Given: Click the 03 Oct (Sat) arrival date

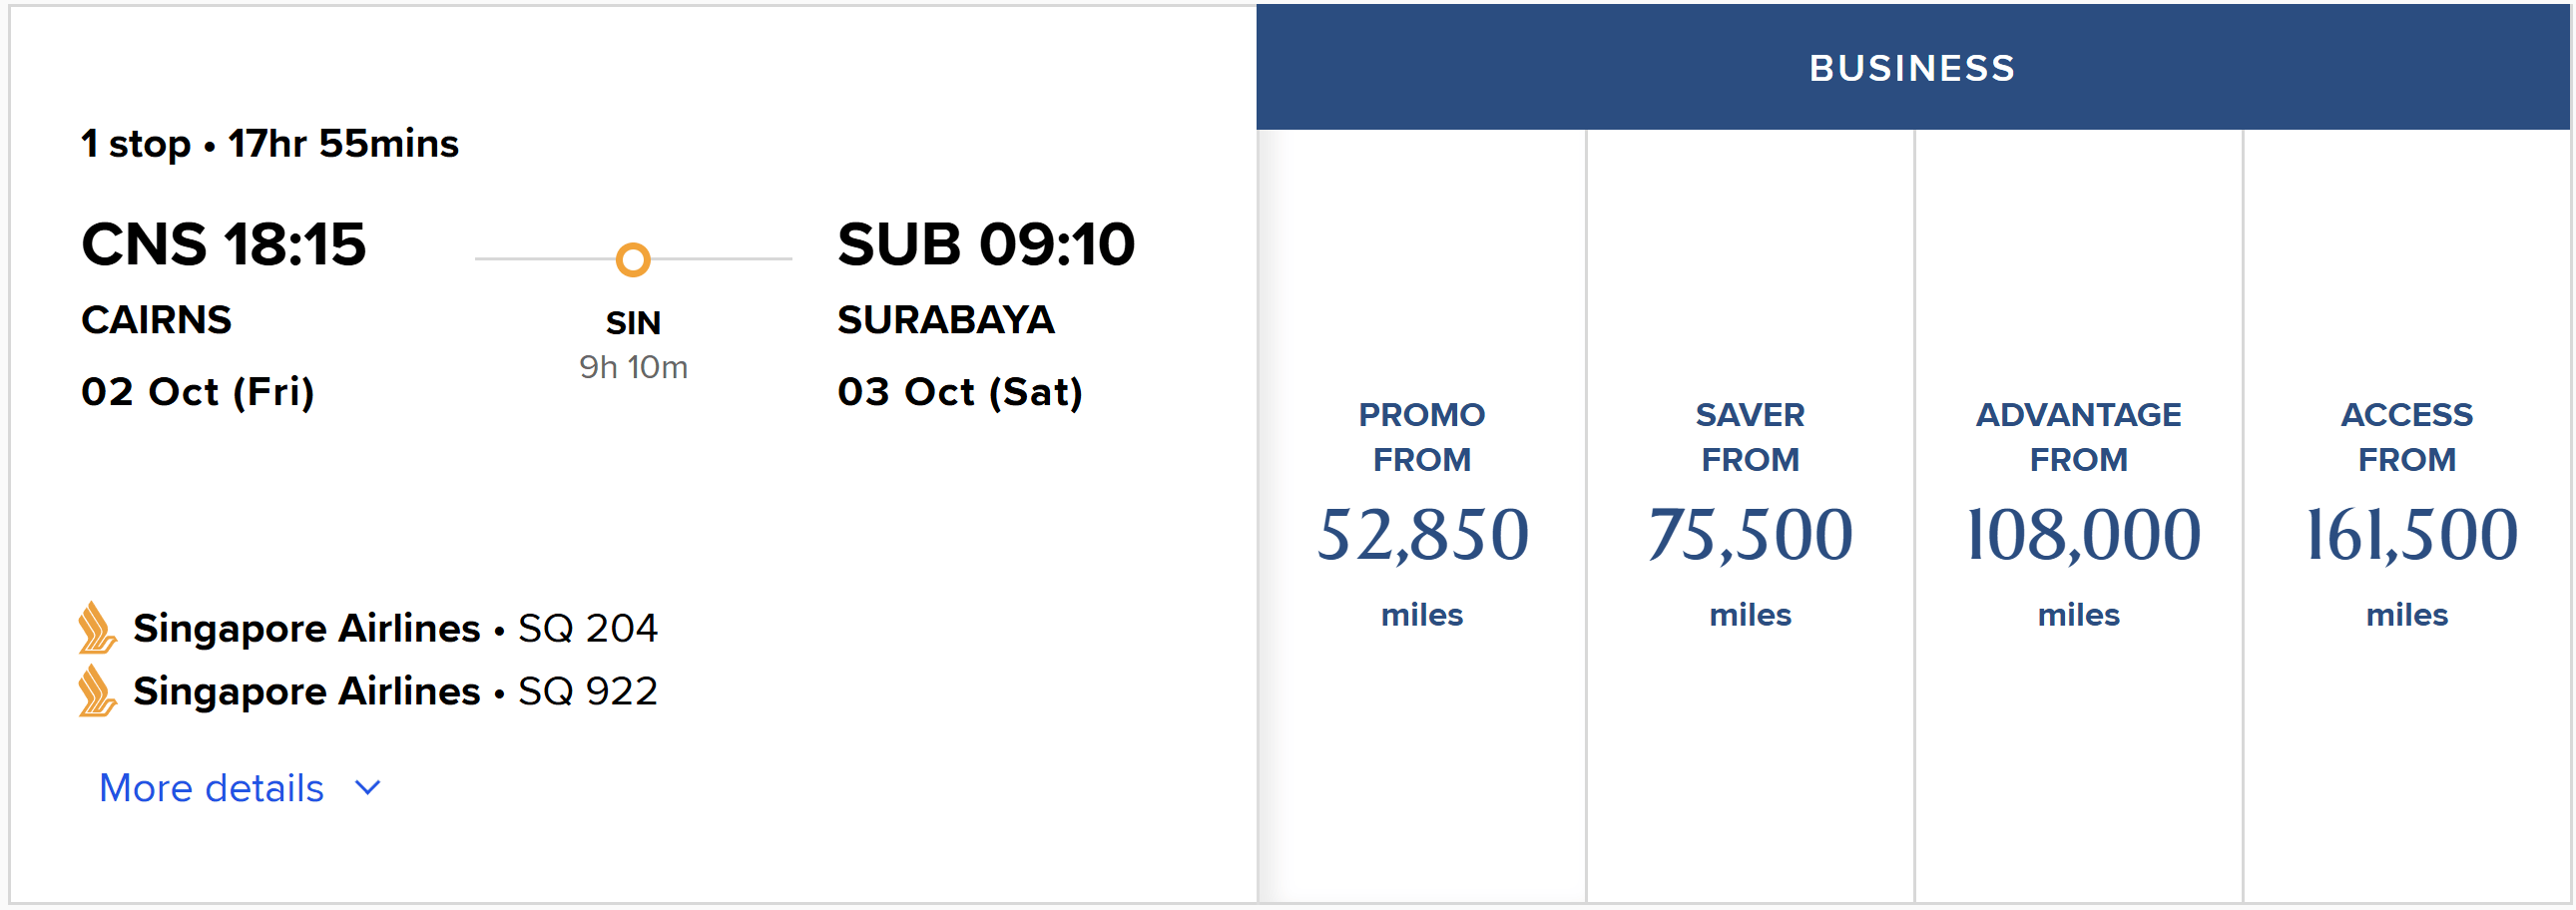Looking at the screenshot, I should [x=960, y=392].
